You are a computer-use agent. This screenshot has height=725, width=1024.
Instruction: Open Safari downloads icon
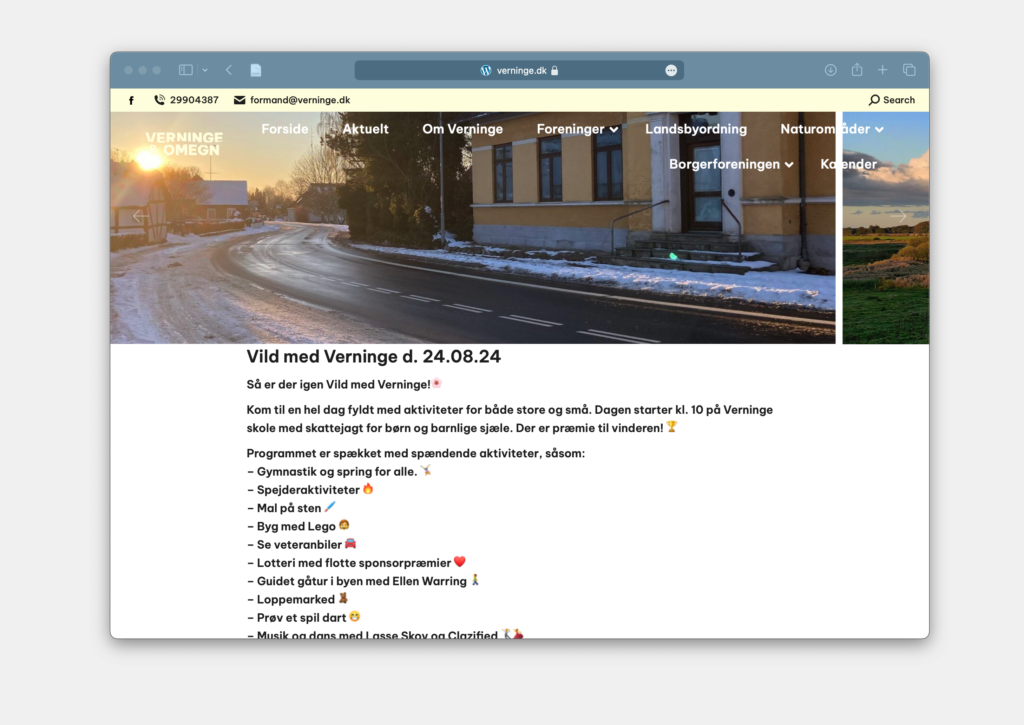[x=830, y=70]
